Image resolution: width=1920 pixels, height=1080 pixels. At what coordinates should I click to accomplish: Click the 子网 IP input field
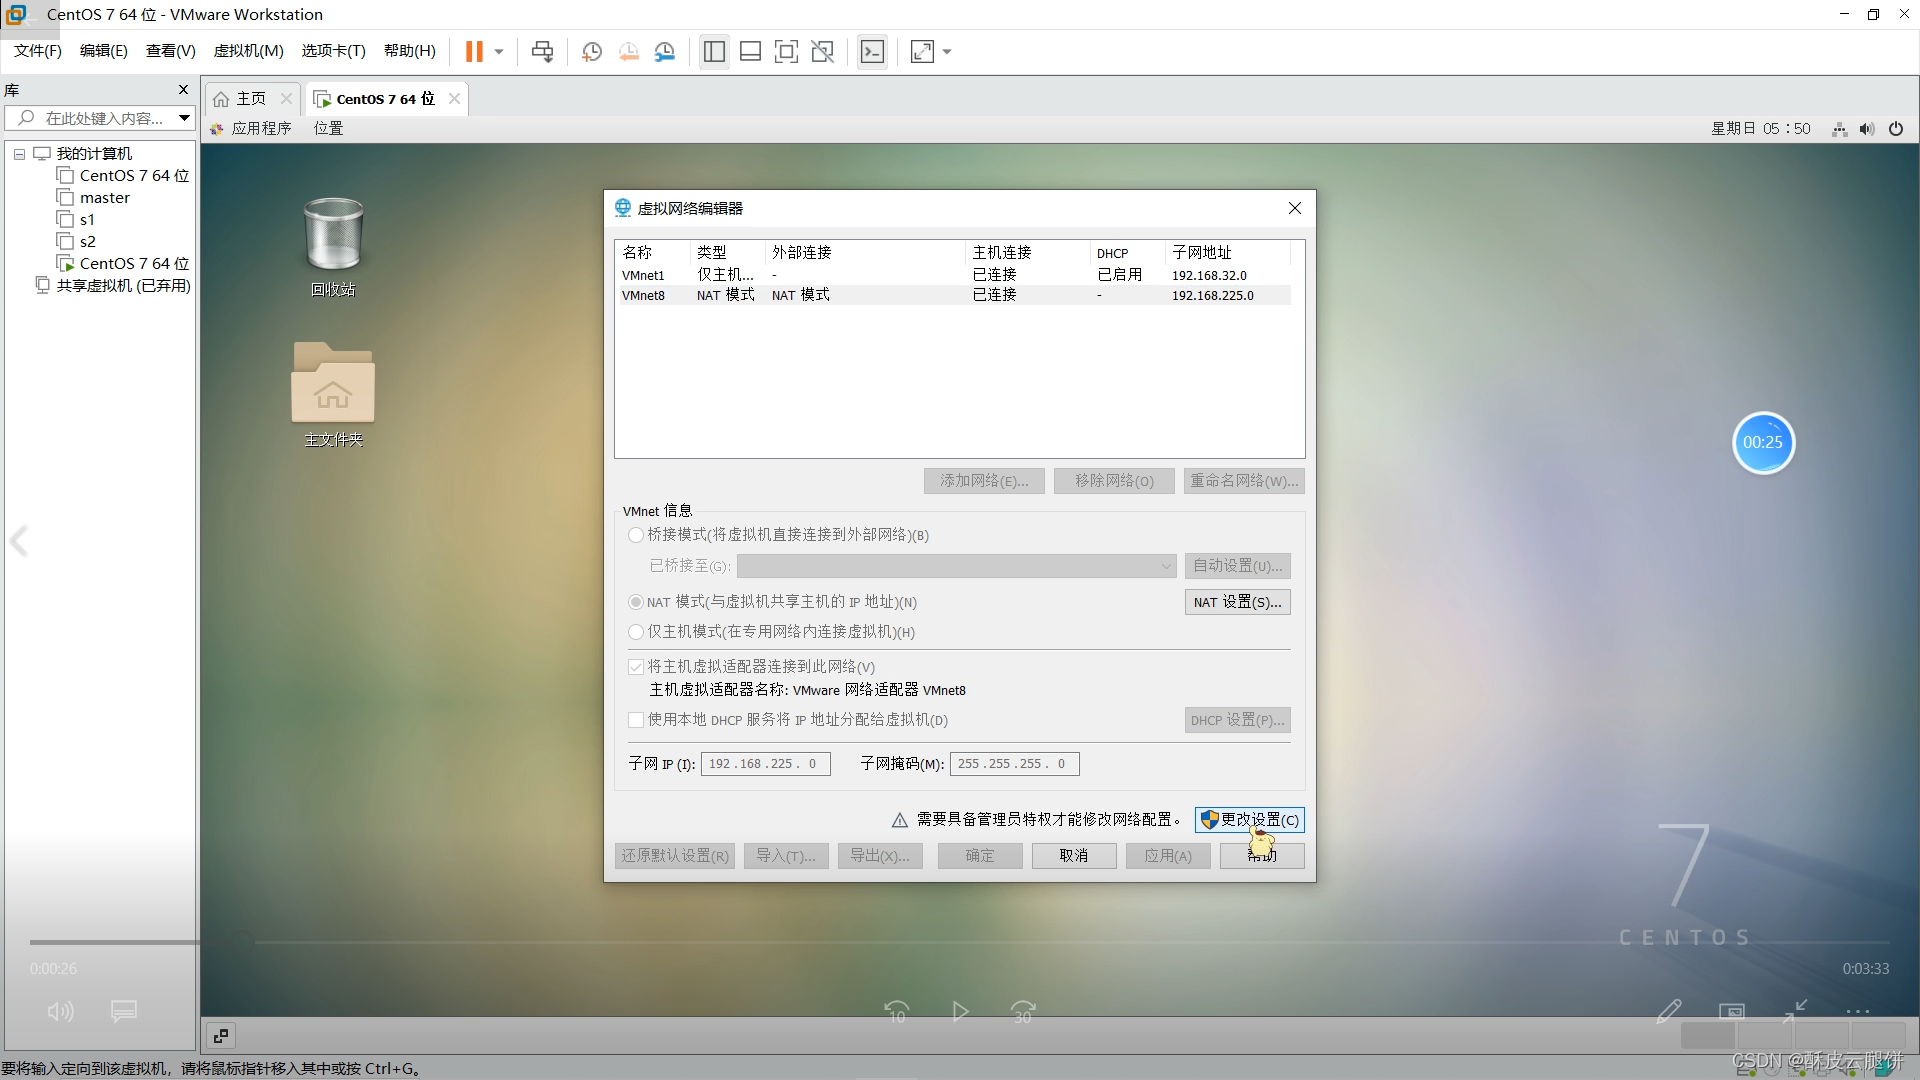(765, 763)
